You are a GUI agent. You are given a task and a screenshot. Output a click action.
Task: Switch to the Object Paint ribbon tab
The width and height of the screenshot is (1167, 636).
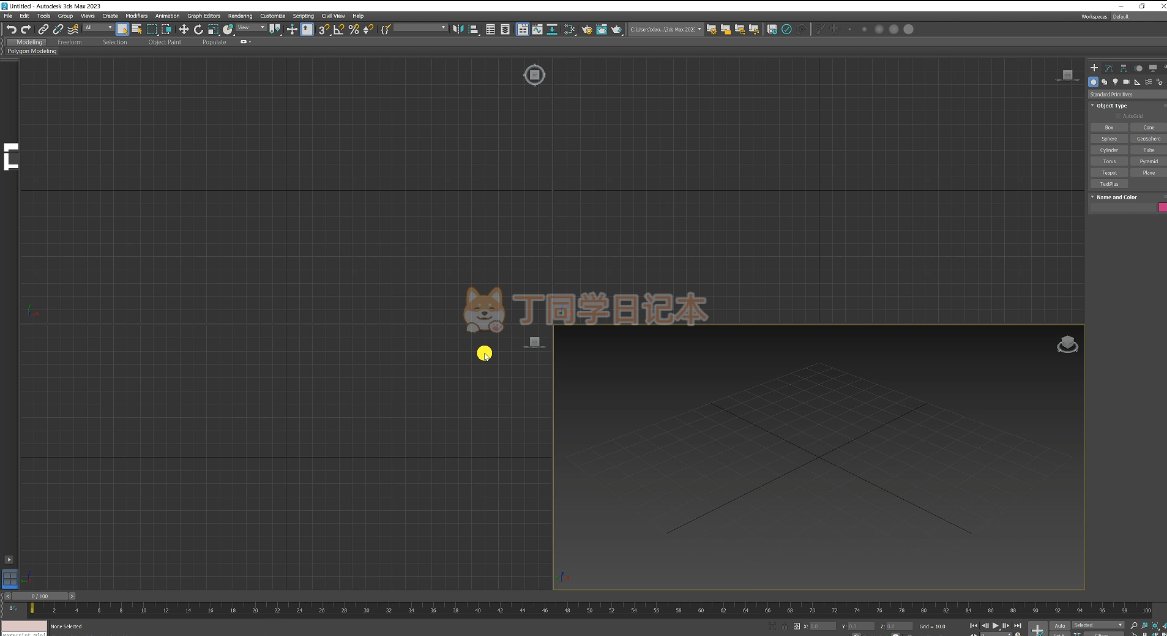coord(164,42)
